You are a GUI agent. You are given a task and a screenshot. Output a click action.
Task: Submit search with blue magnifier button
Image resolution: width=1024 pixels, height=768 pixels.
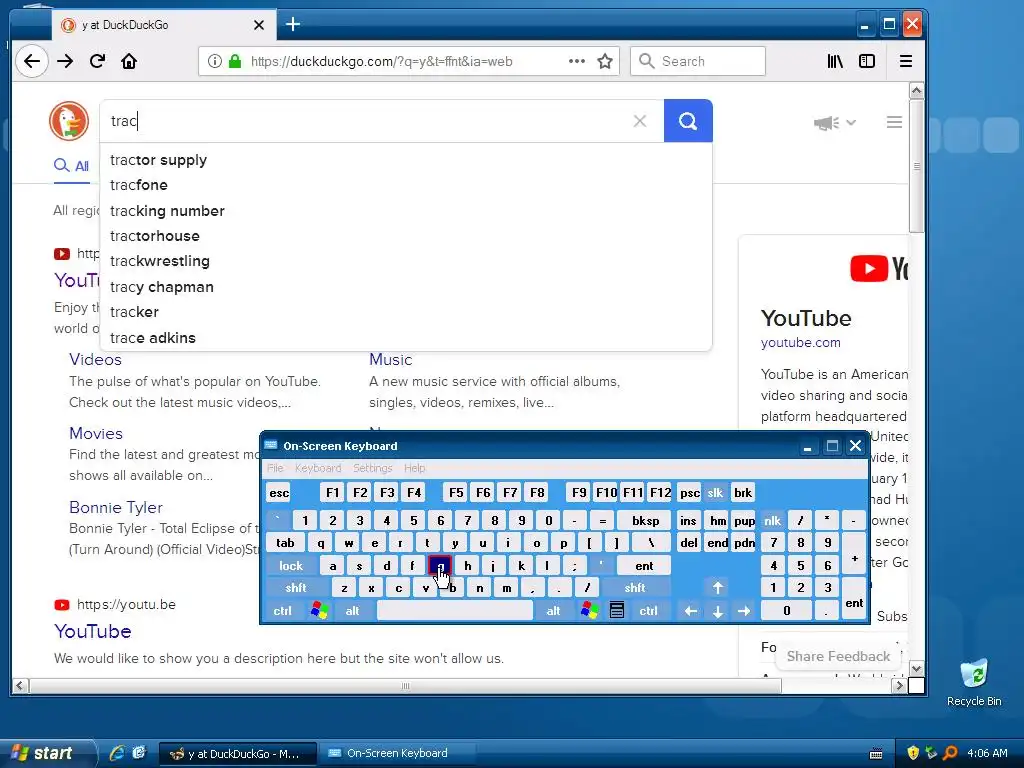coord(688,121)
